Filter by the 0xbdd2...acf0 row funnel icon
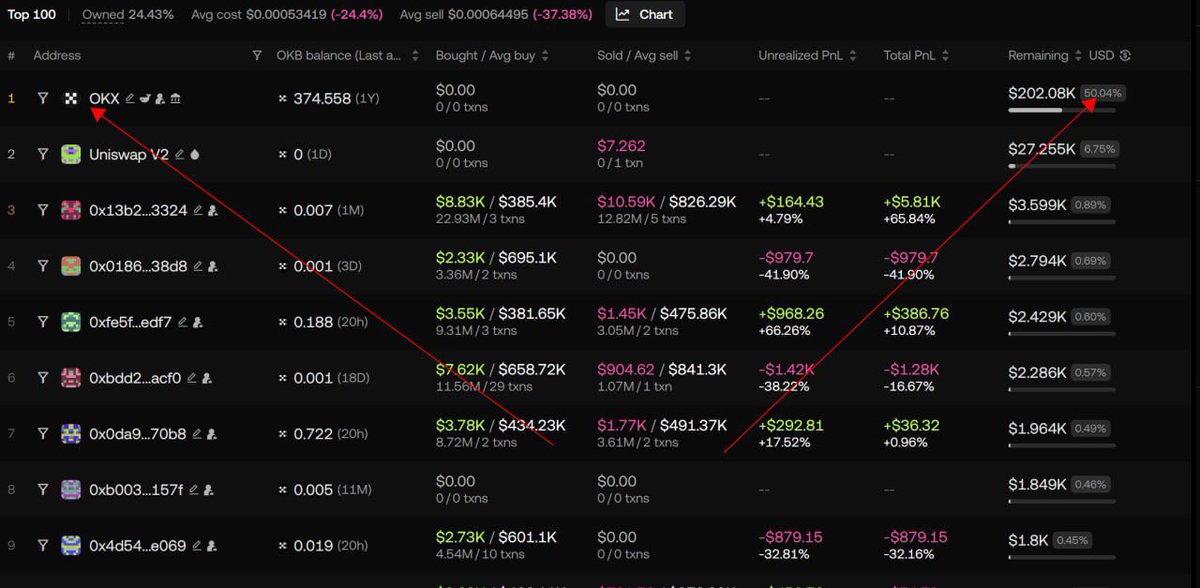The height and width of the screenshot is (588, 1200). click(x=43, y=378)
